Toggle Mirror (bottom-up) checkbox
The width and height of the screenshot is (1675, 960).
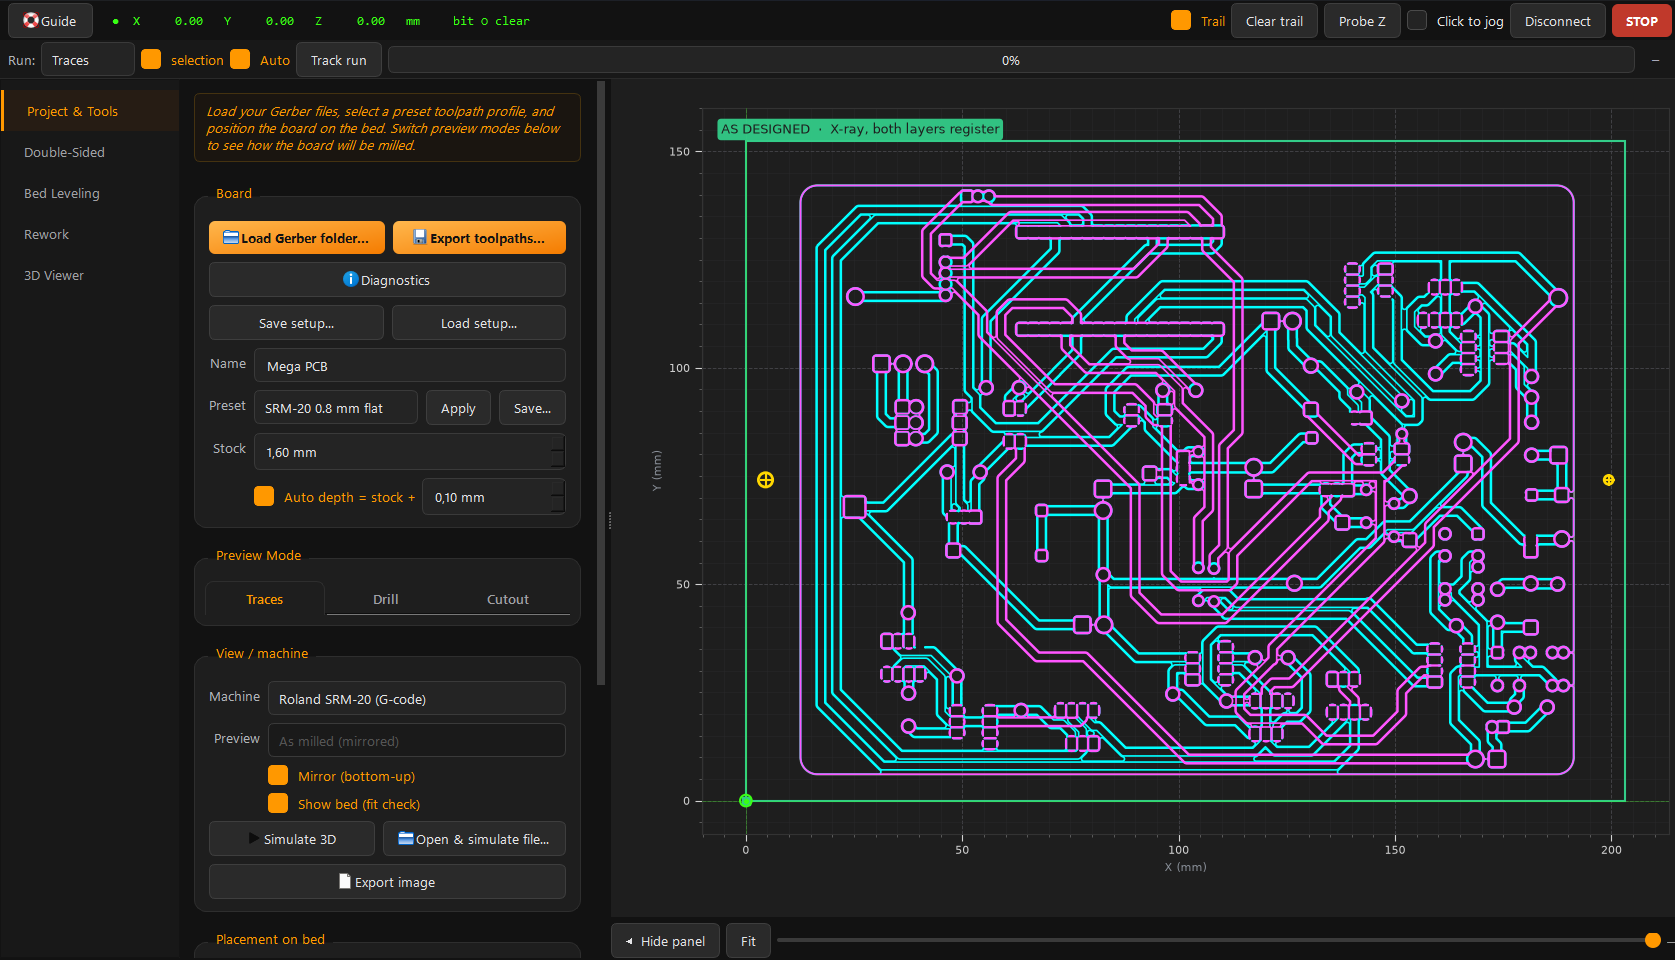coord(278,776)
